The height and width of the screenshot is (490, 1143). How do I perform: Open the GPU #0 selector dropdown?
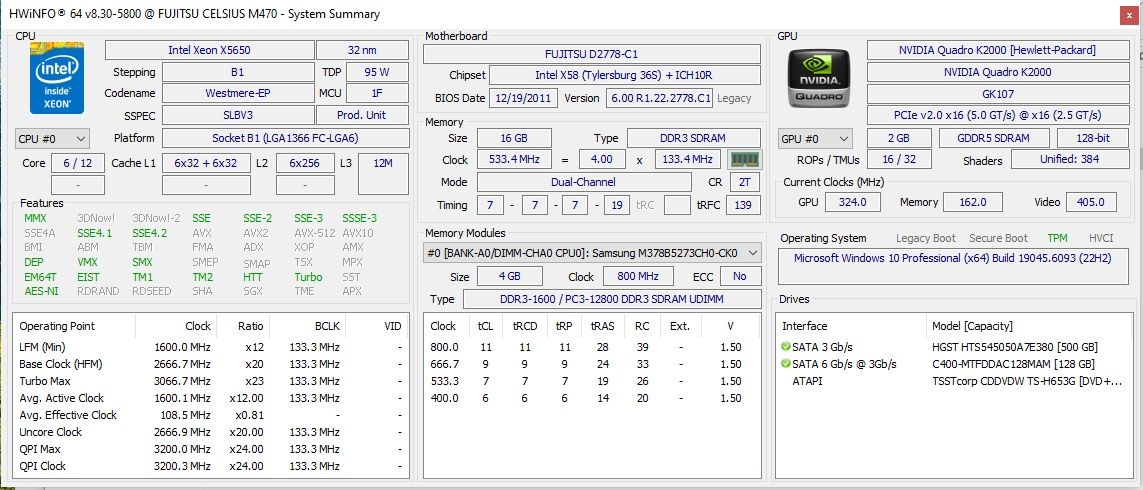[815, 139]
